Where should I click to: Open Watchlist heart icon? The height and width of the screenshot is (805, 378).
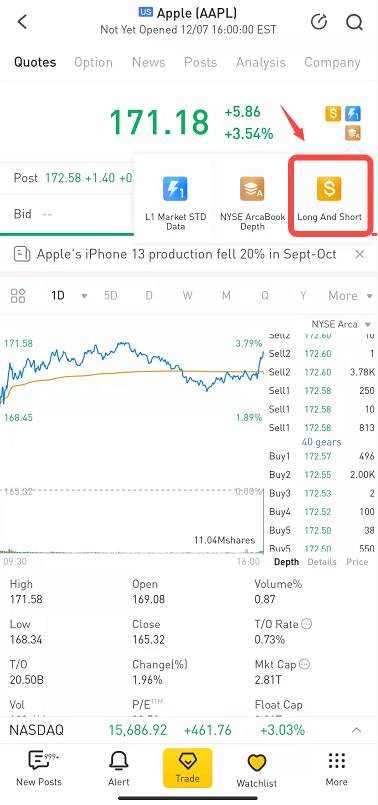(256, 762)
